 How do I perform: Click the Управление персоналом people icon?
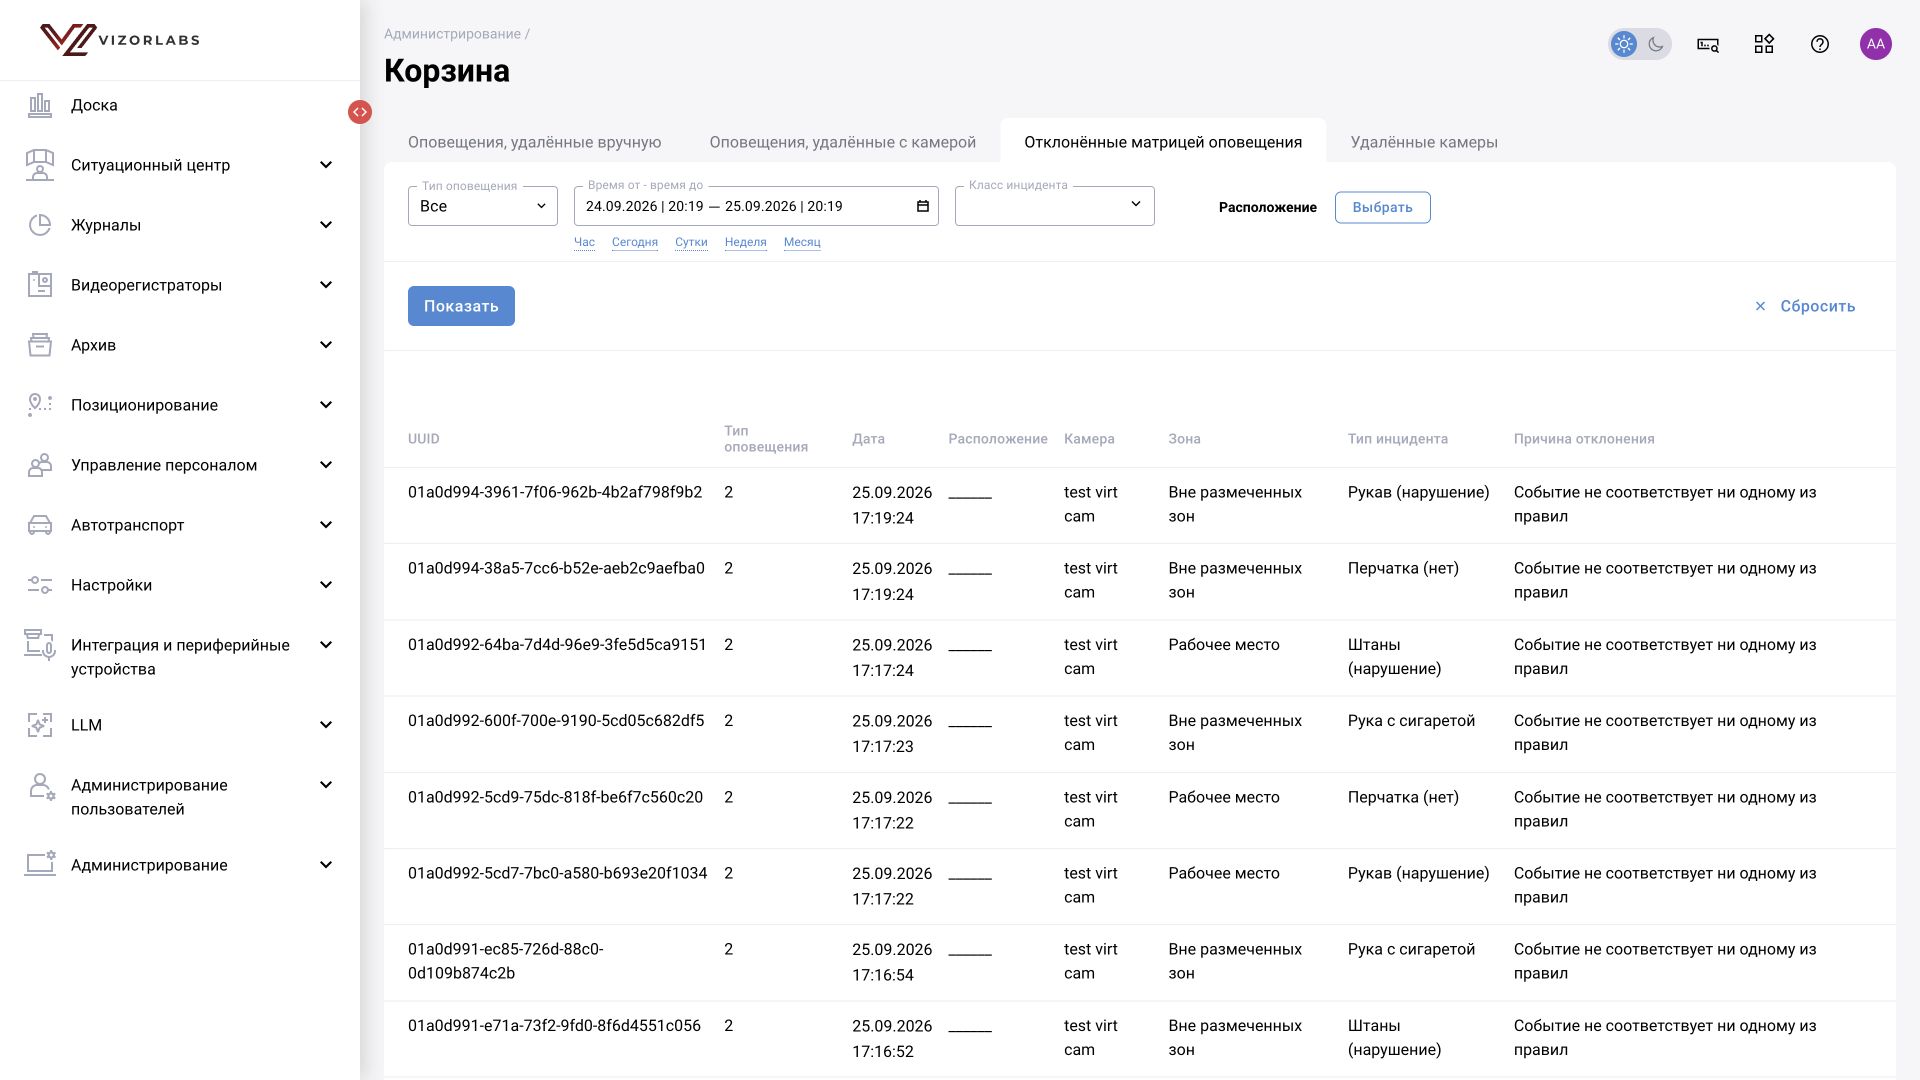pyautogui.click(x=40, y=465)
